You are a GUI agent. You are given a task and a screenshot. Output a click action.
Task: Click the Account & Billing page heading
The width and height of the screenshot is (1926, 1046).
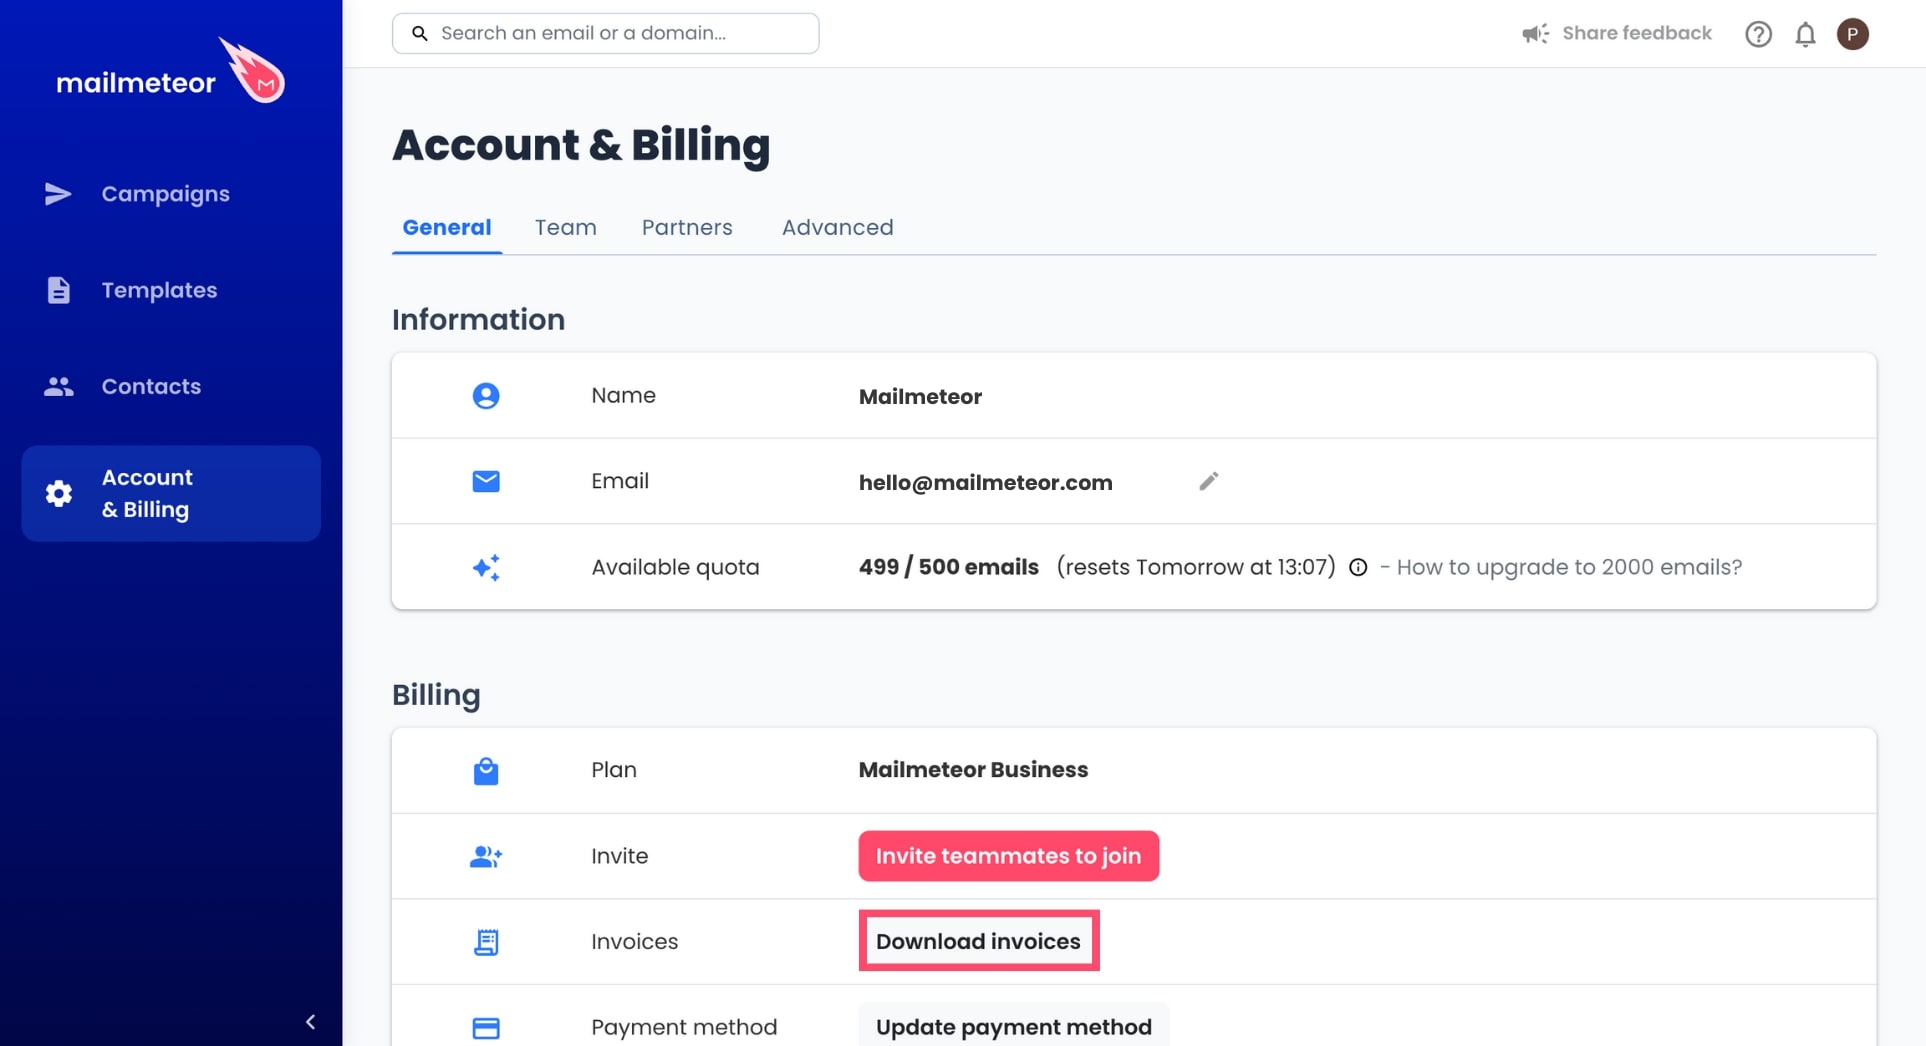coord(581,146)
